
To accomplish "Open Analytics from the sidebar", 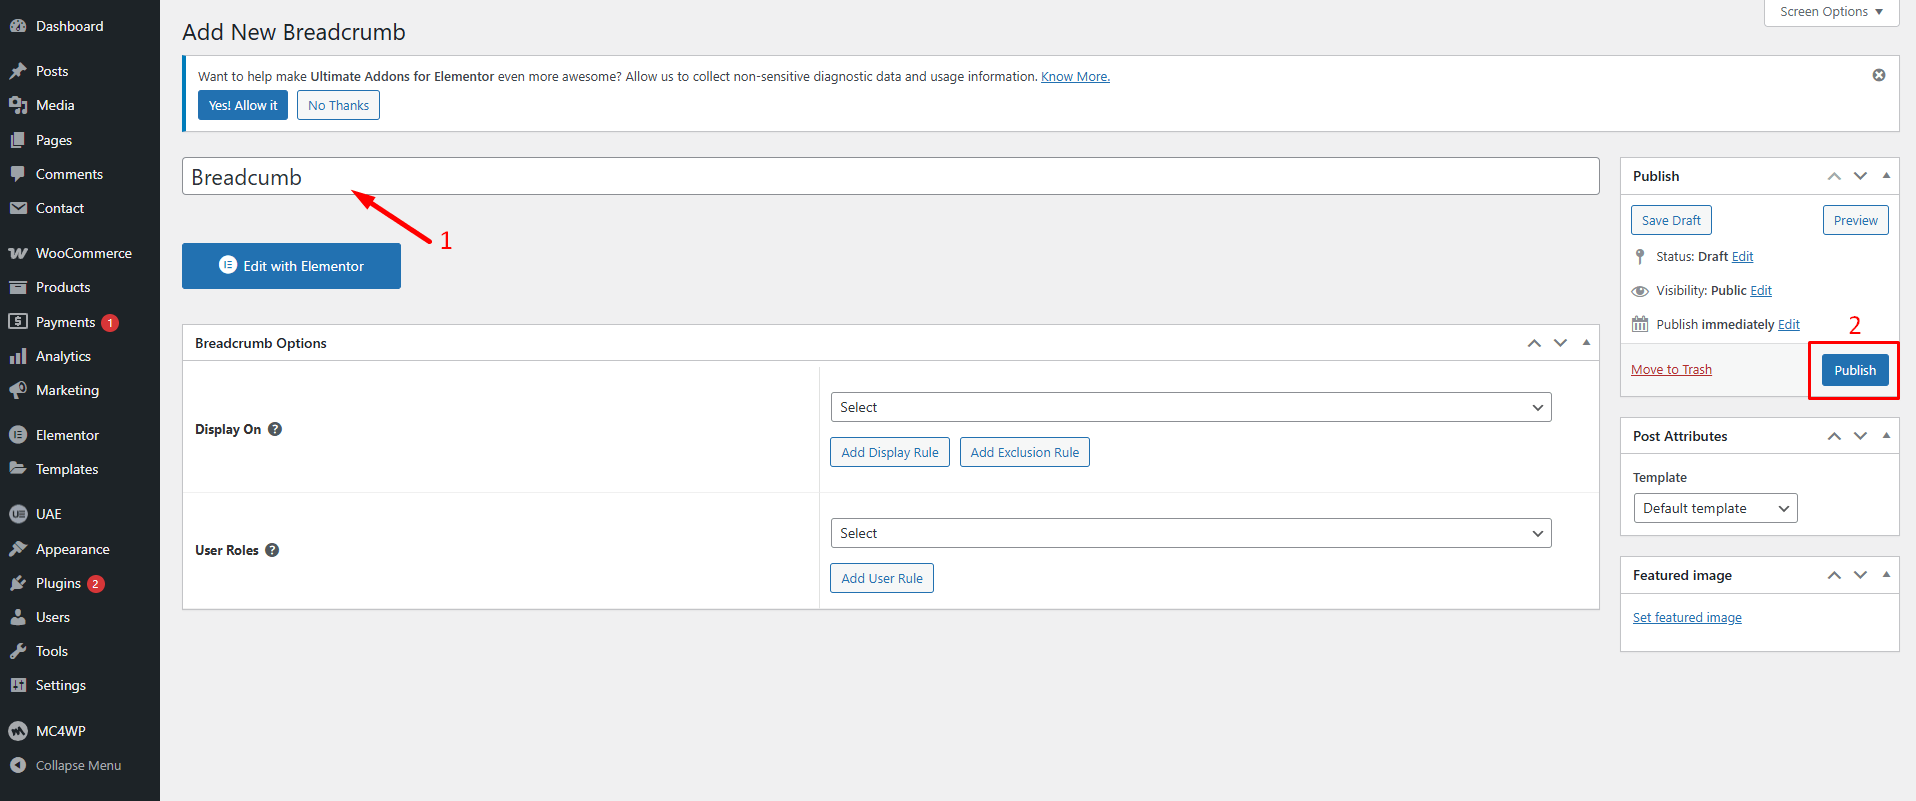I will tap(63, 356).
